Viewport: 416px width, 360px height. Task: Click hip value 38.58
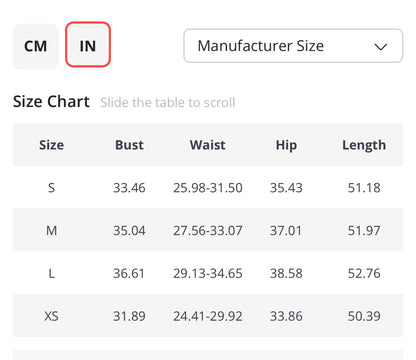tap(286, 273)
